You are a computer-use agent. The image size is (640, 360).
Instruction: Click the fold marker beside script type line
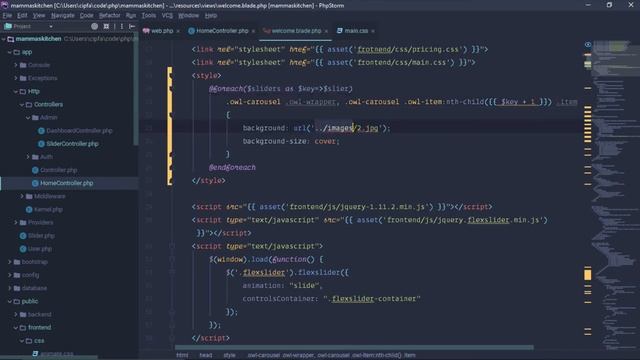coord(172,246)
